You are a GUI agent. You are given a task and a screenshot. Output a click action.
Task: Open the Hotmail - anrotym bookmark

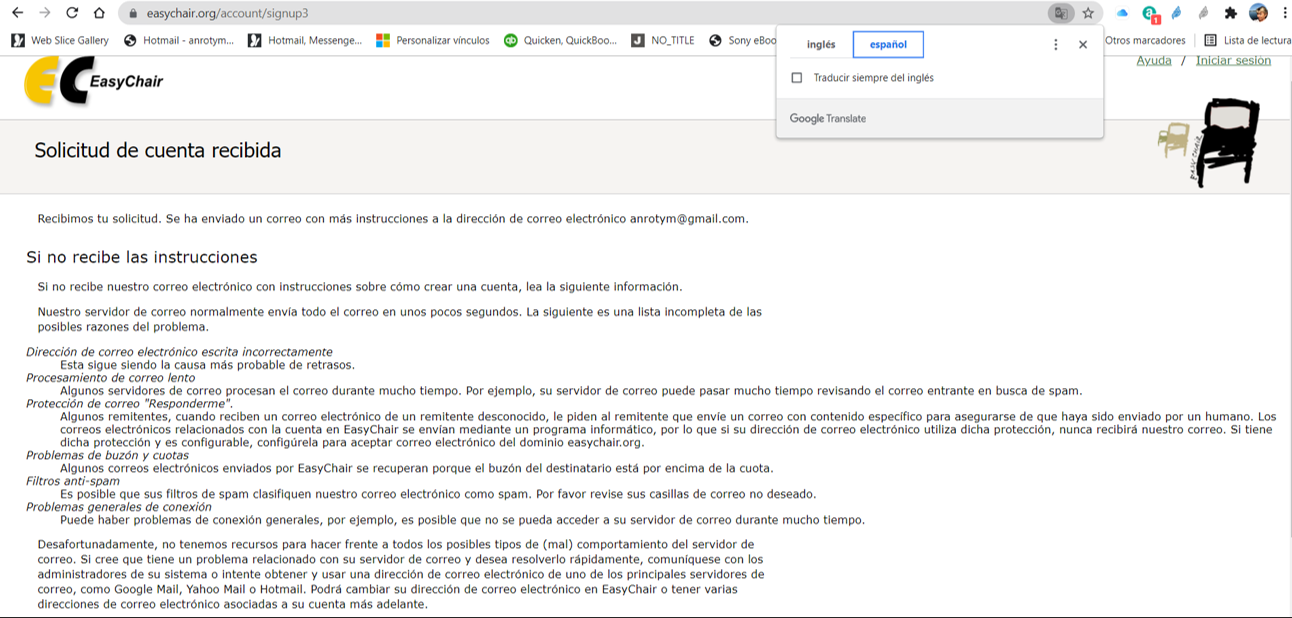coord(179,40)
